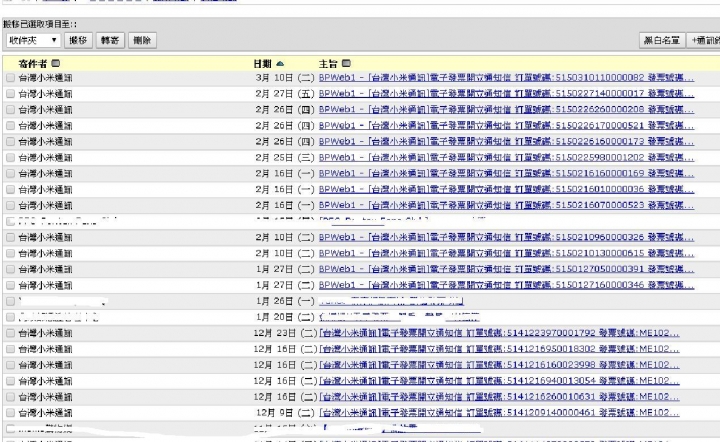
Task: Tick the checkbox for the 12月 23日 message
Action: 10,333
